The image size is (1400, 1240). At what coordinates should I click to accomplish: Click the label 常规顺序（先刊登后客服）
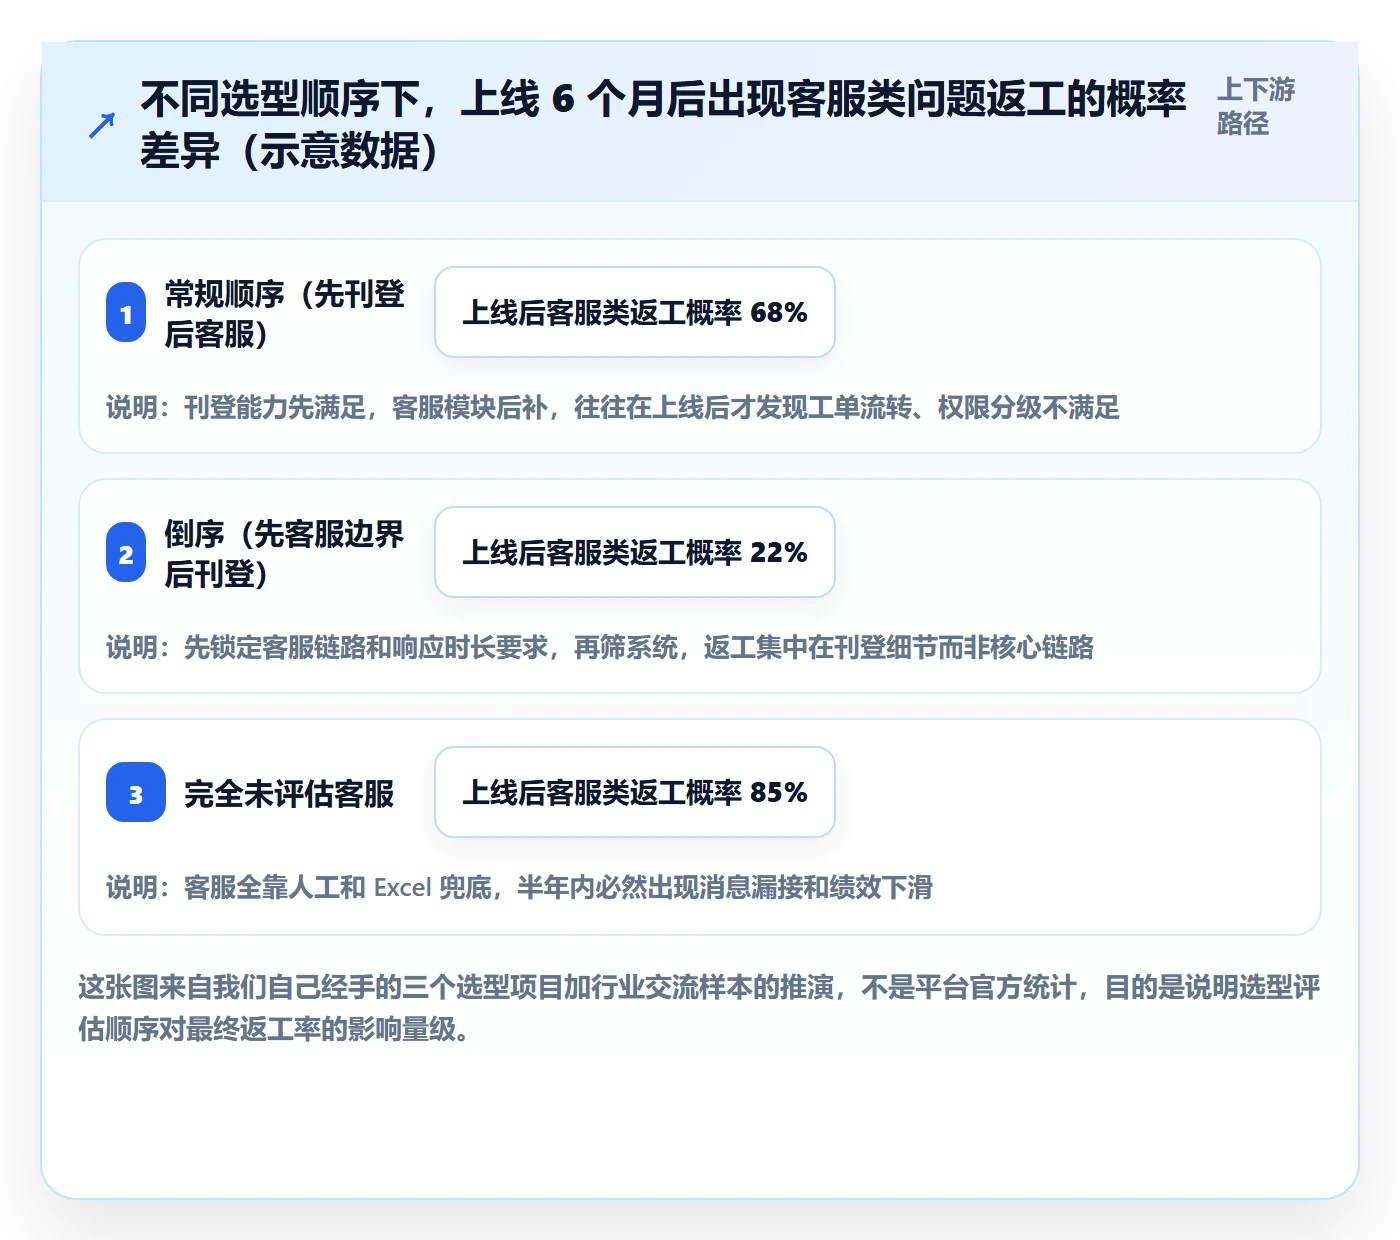coord(285,313)
